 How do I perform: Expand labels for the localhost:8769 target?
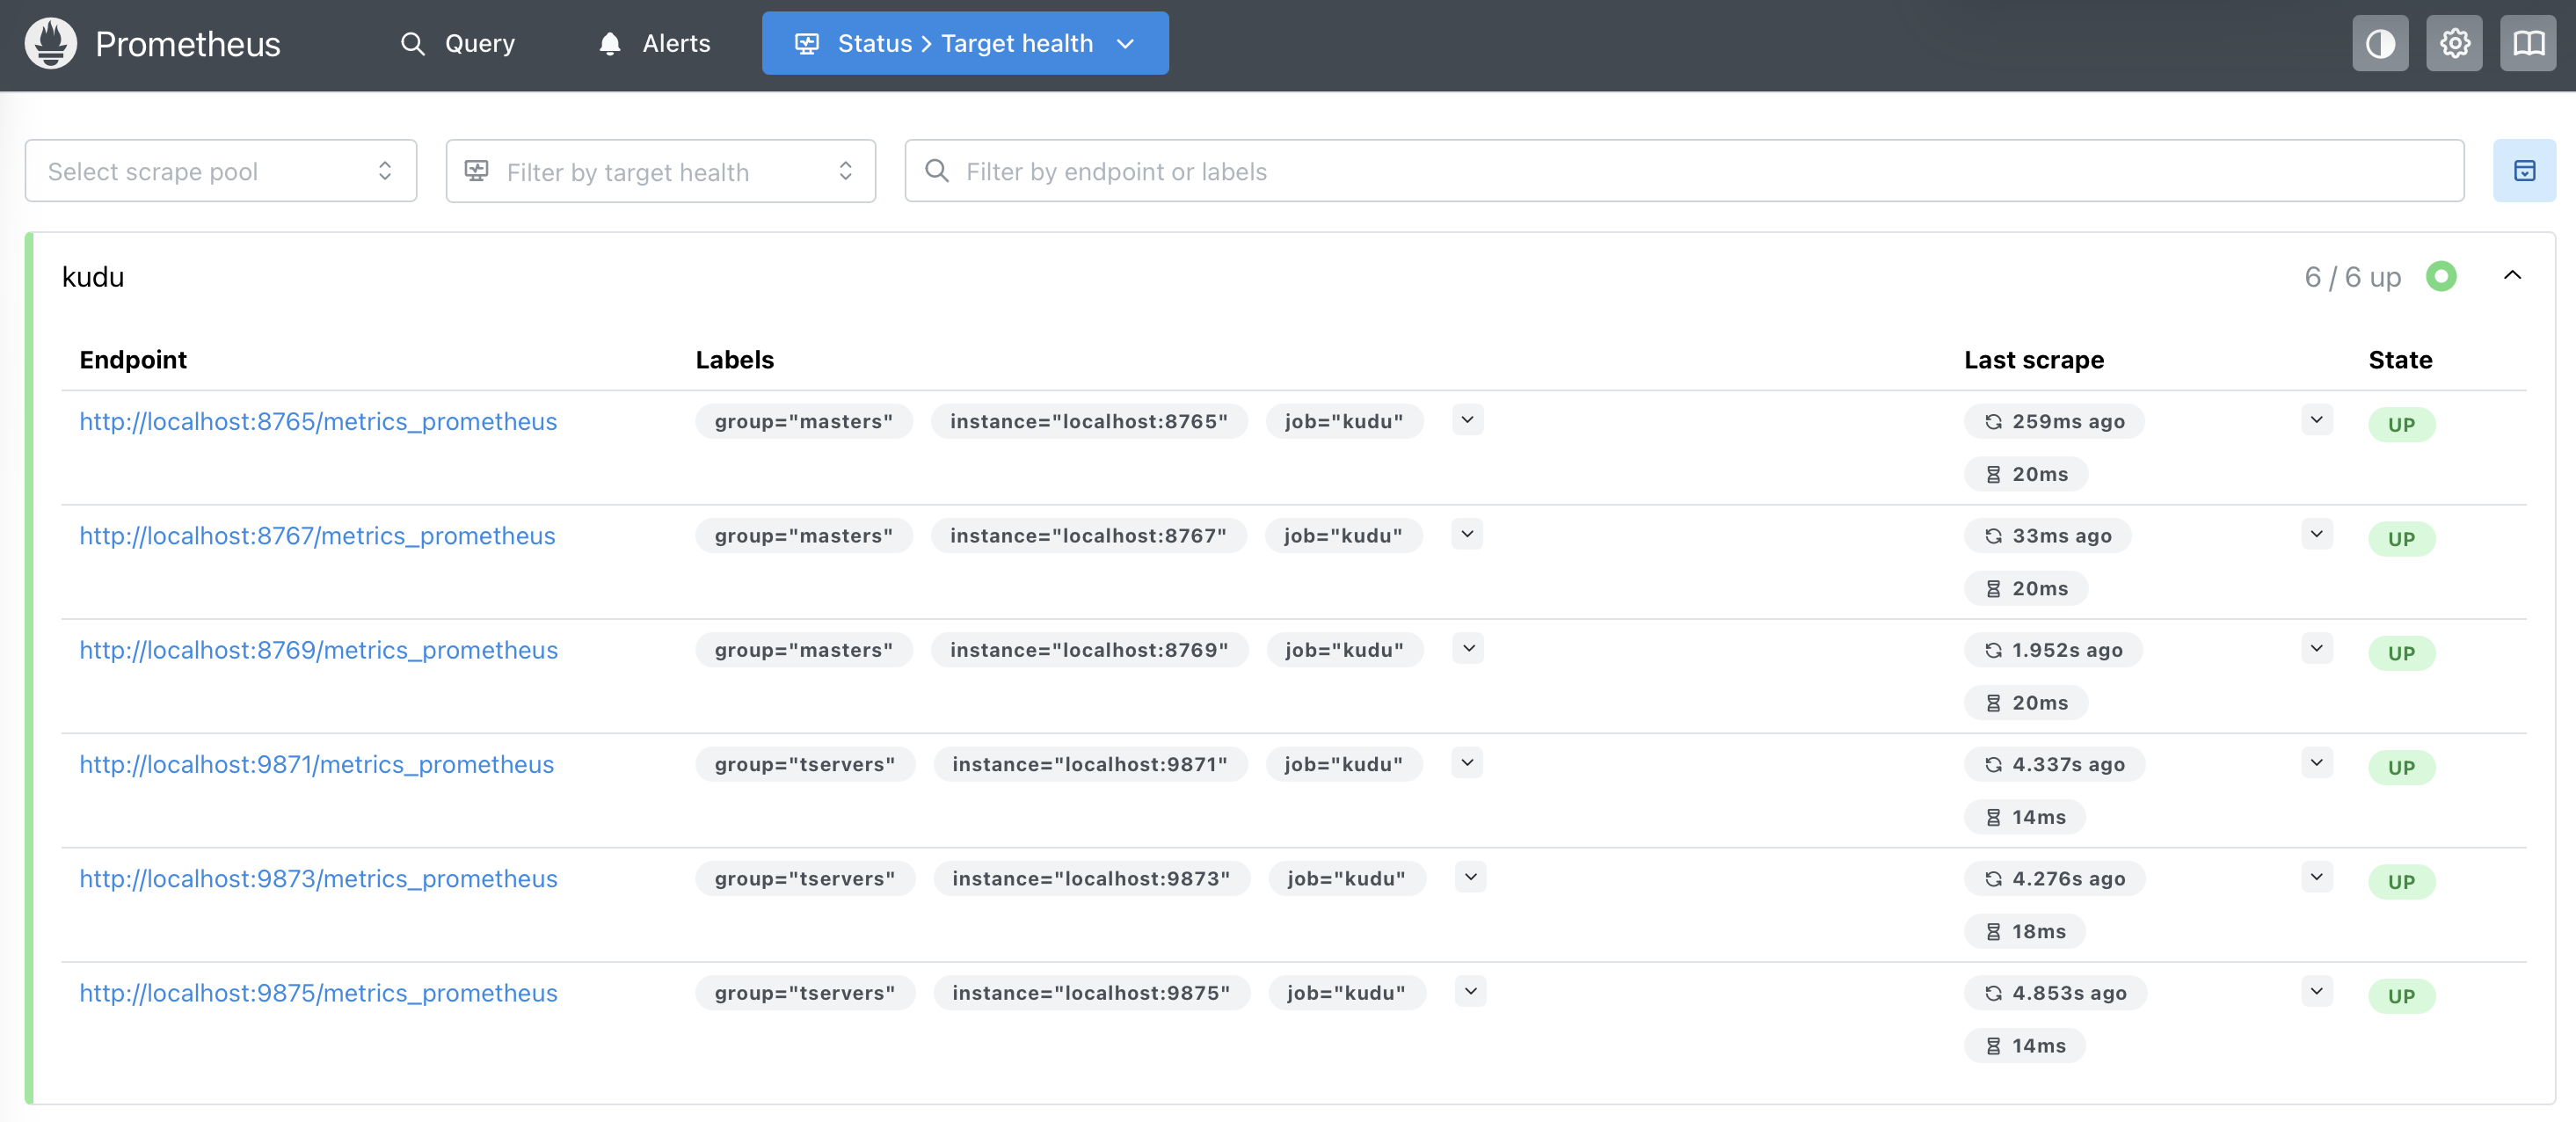pos(1468,648)
